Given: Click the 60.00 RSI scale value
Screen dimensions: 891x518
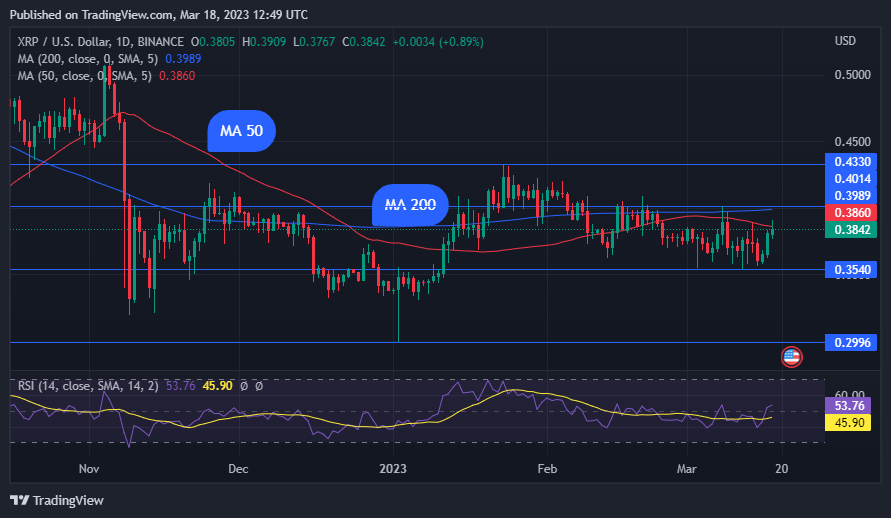Looking at the screenshot, I should click(850, 395).
